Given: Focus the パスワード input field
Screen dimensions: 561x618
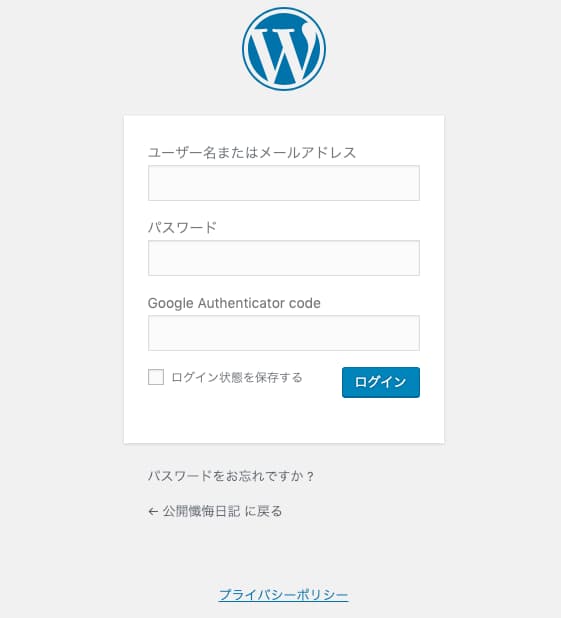Looking at the screenshot, I should pyautogui.click(x=284, y=258).
